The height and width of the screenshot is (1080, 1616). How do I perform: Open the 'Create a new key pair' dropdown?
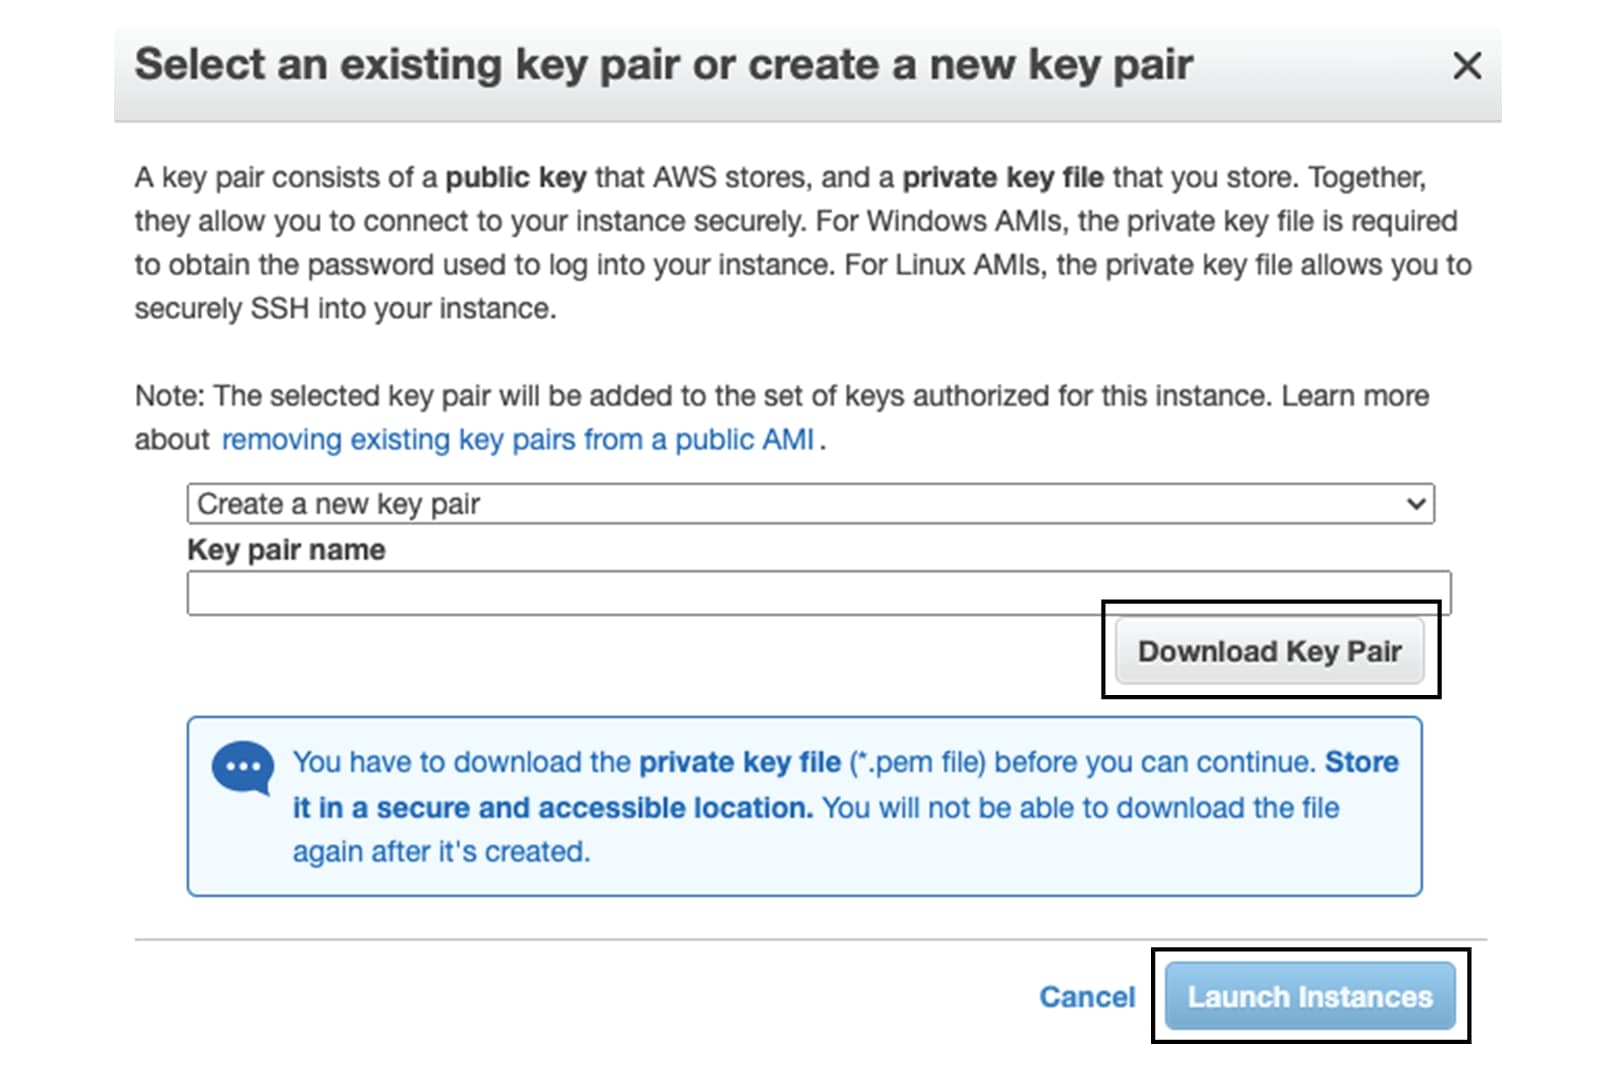(x=810, y=504)
